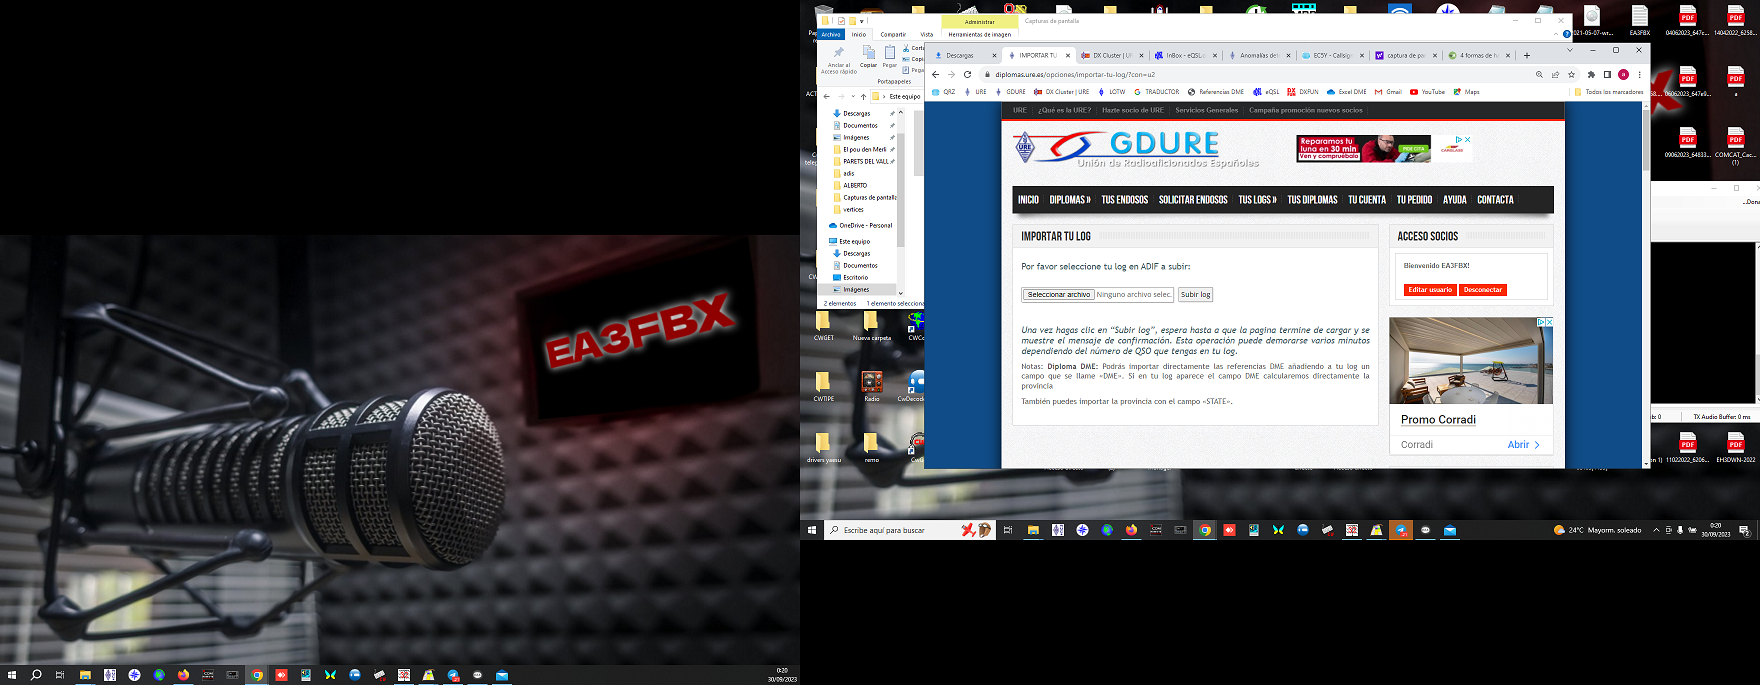Expand the DIPLOMAS menu on GDURE
Viewport: 1760px width, 685px height.
pyautogui.click(x=1069, y=200)
